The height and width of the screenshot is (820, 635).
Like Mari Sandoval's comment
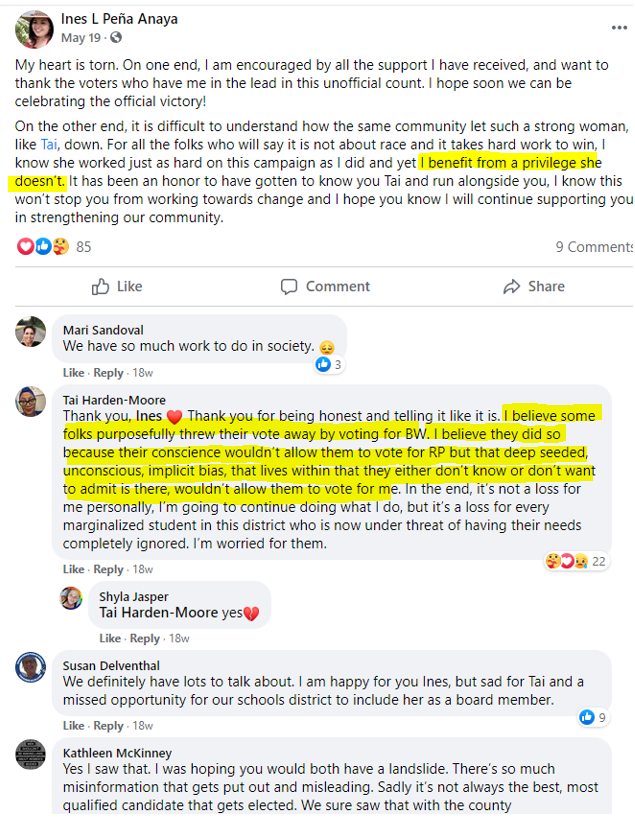73,373
